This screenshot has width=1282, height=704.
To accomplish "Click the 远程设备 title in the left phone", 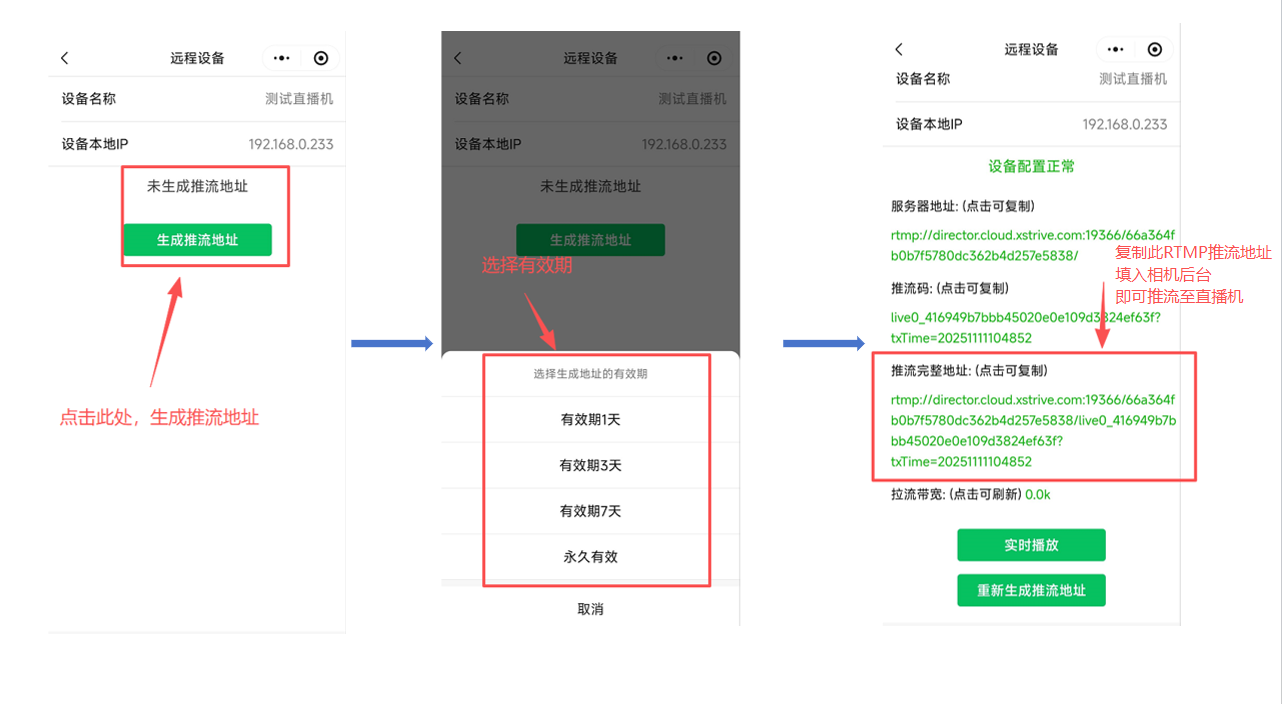I will (x=197, y=58).
